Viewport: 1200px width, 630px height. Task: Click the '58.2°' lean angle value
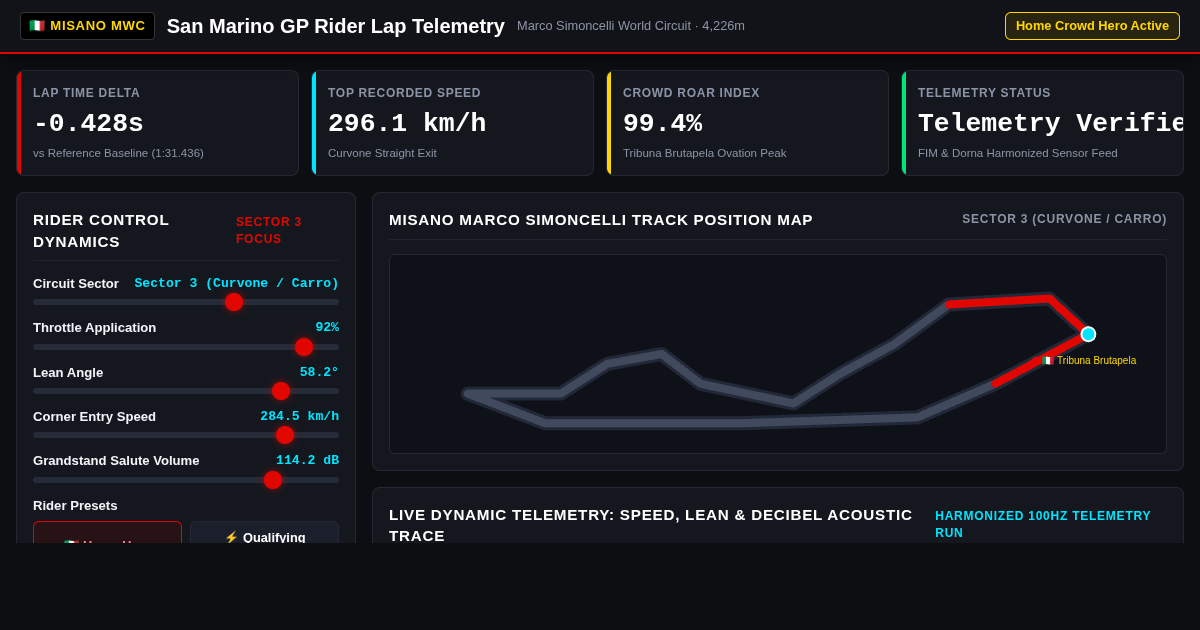[x=319, y=372]
